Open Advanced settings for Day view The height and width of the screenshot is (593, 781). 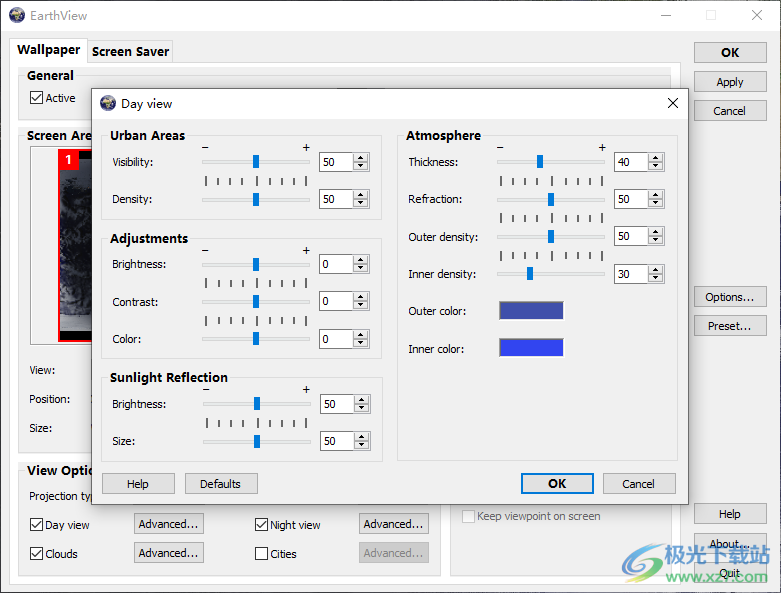point(168,524)
